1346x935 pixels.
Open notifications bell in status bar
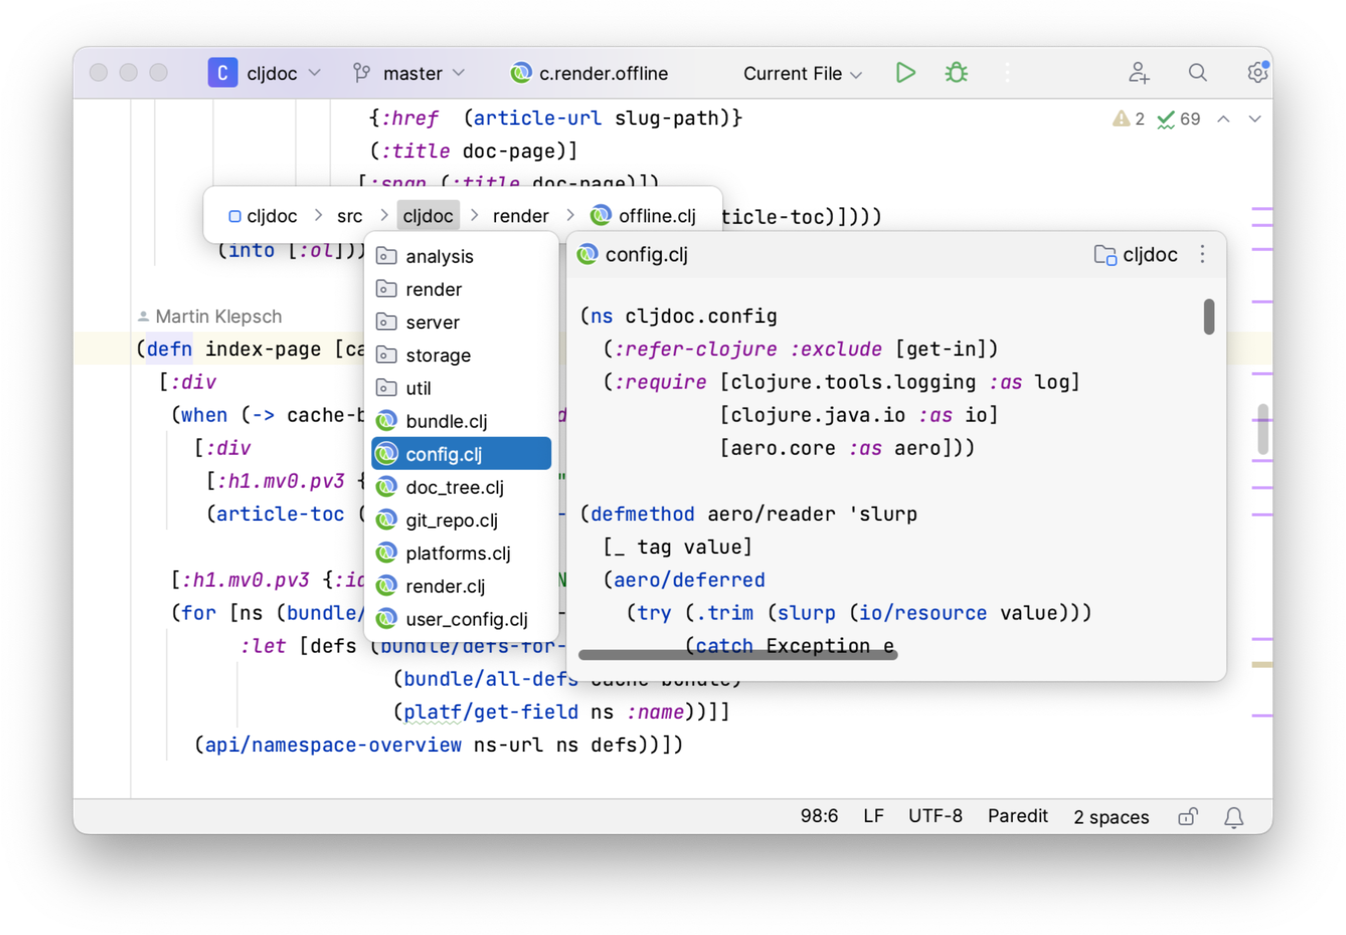tap(1234, 817)
